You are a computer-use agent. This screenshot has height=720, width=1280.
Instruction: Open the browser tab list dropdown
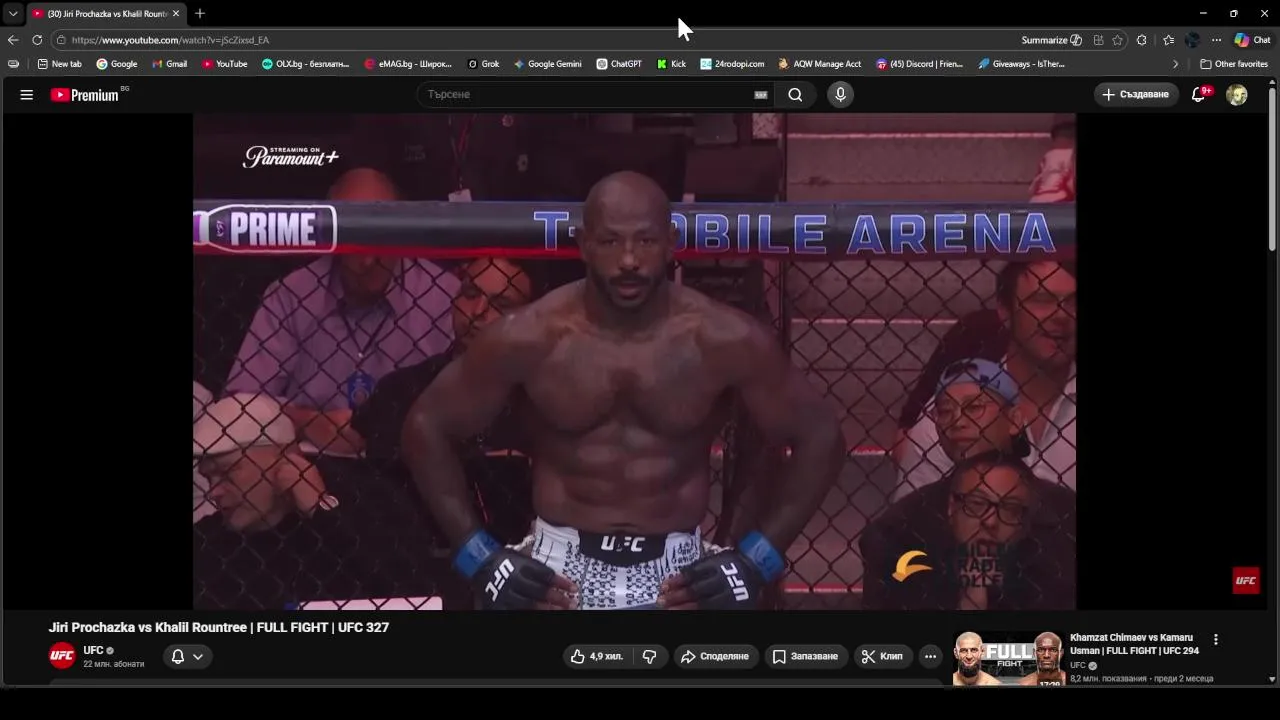[13, 13]
